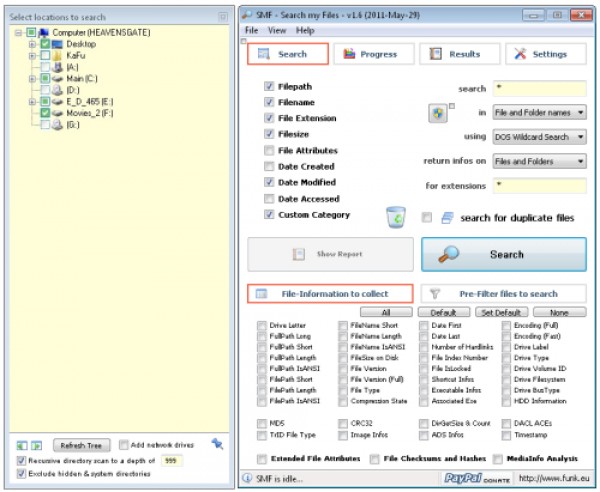The width and height of the screenshot is (600, 492).
Task: Click the Main (C:) drive icon
Action: coord(58,78)
